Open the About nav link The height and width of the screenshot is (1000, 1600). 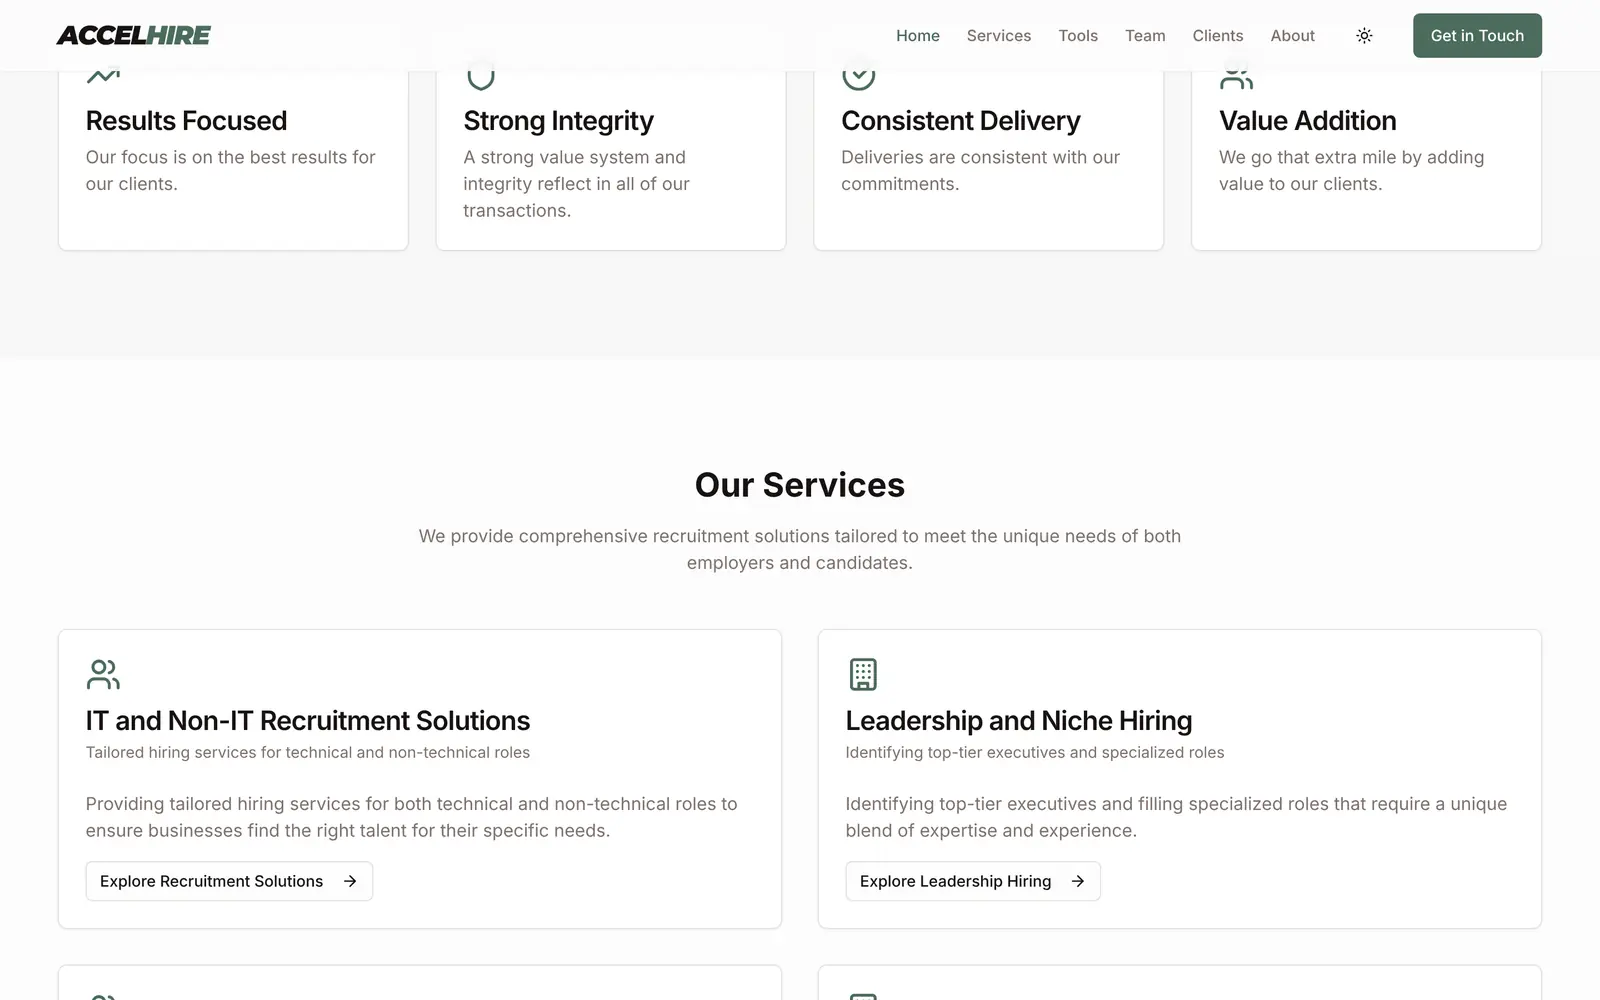click(x=1292, y=35)
